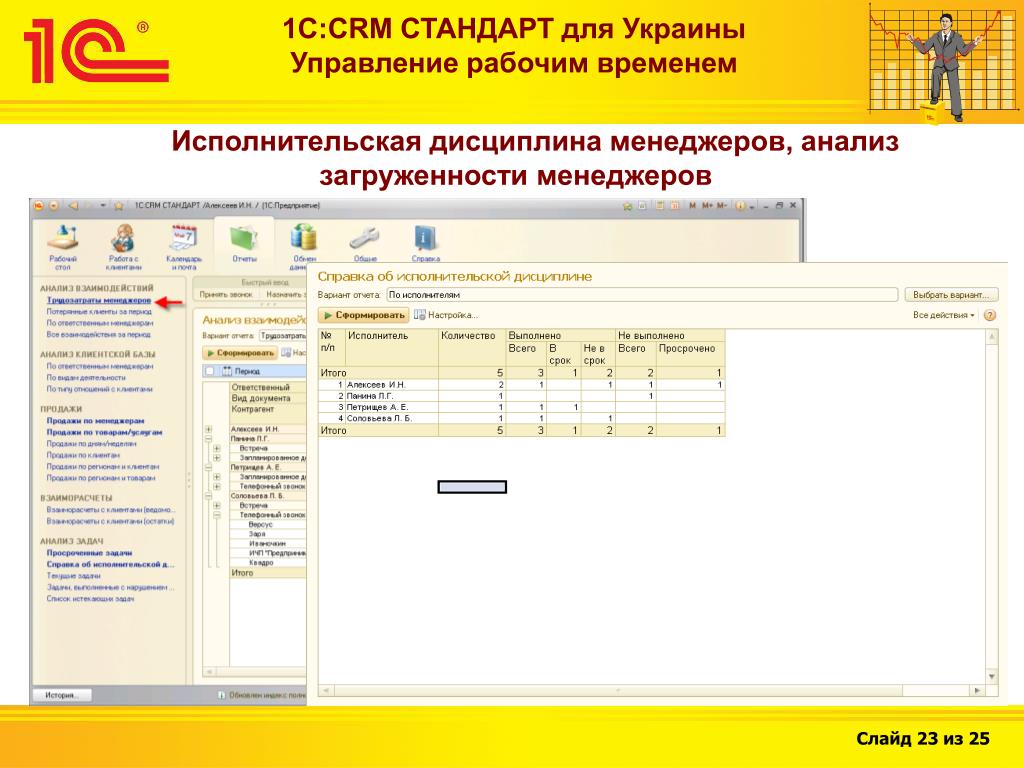Image resolution: width=1024 pixels, height=768 pixels.
Task: Open the История button
Action: 62,695
